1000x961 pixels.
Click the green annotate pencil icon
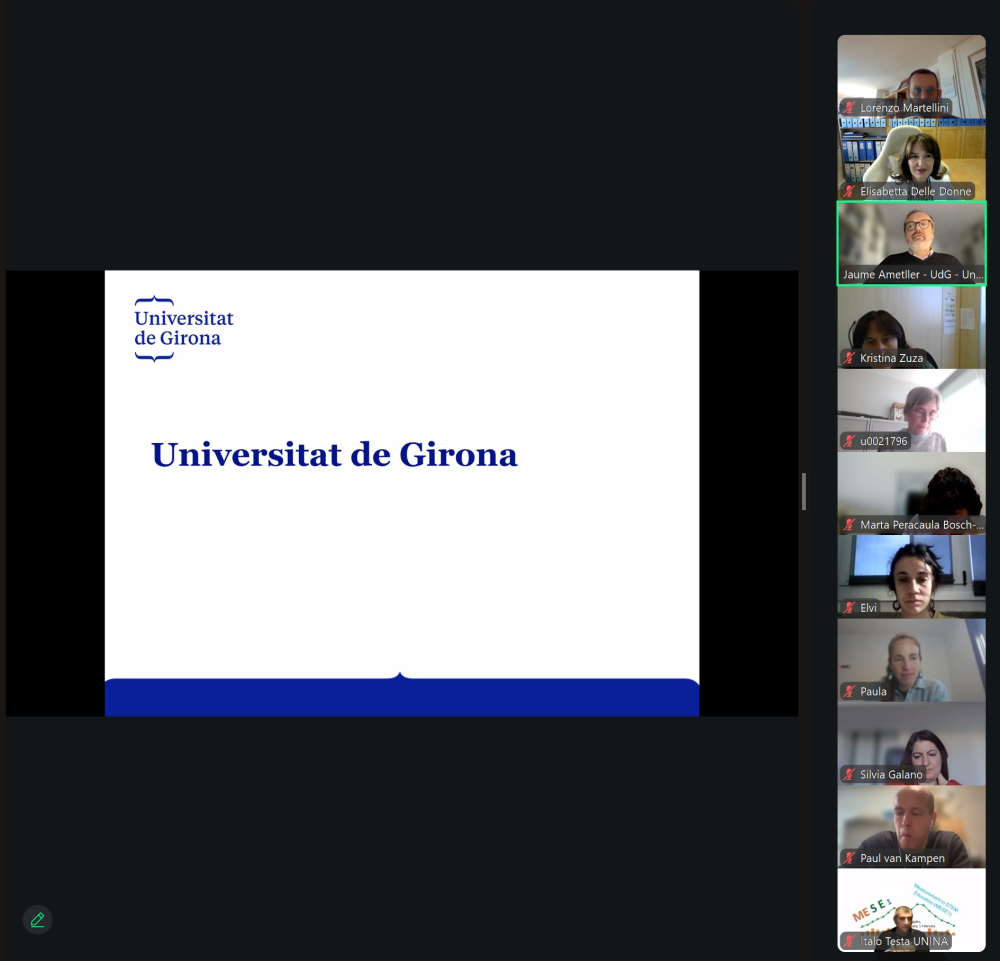(37, 920)
